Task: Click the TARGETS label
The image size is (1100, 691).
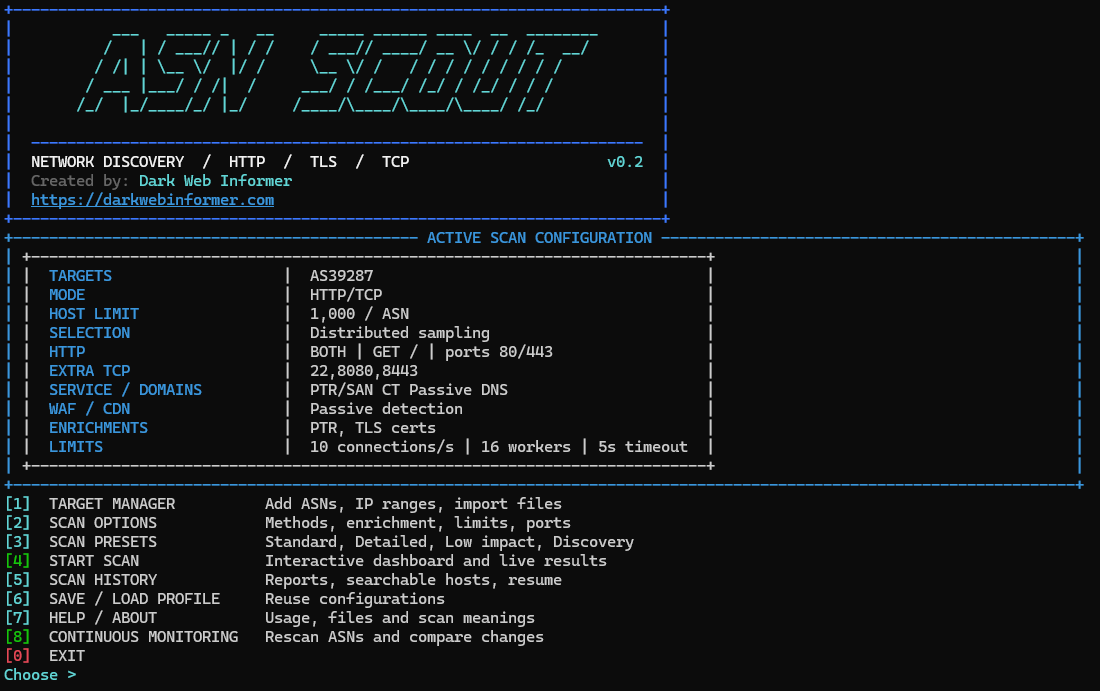Action: 81,276
